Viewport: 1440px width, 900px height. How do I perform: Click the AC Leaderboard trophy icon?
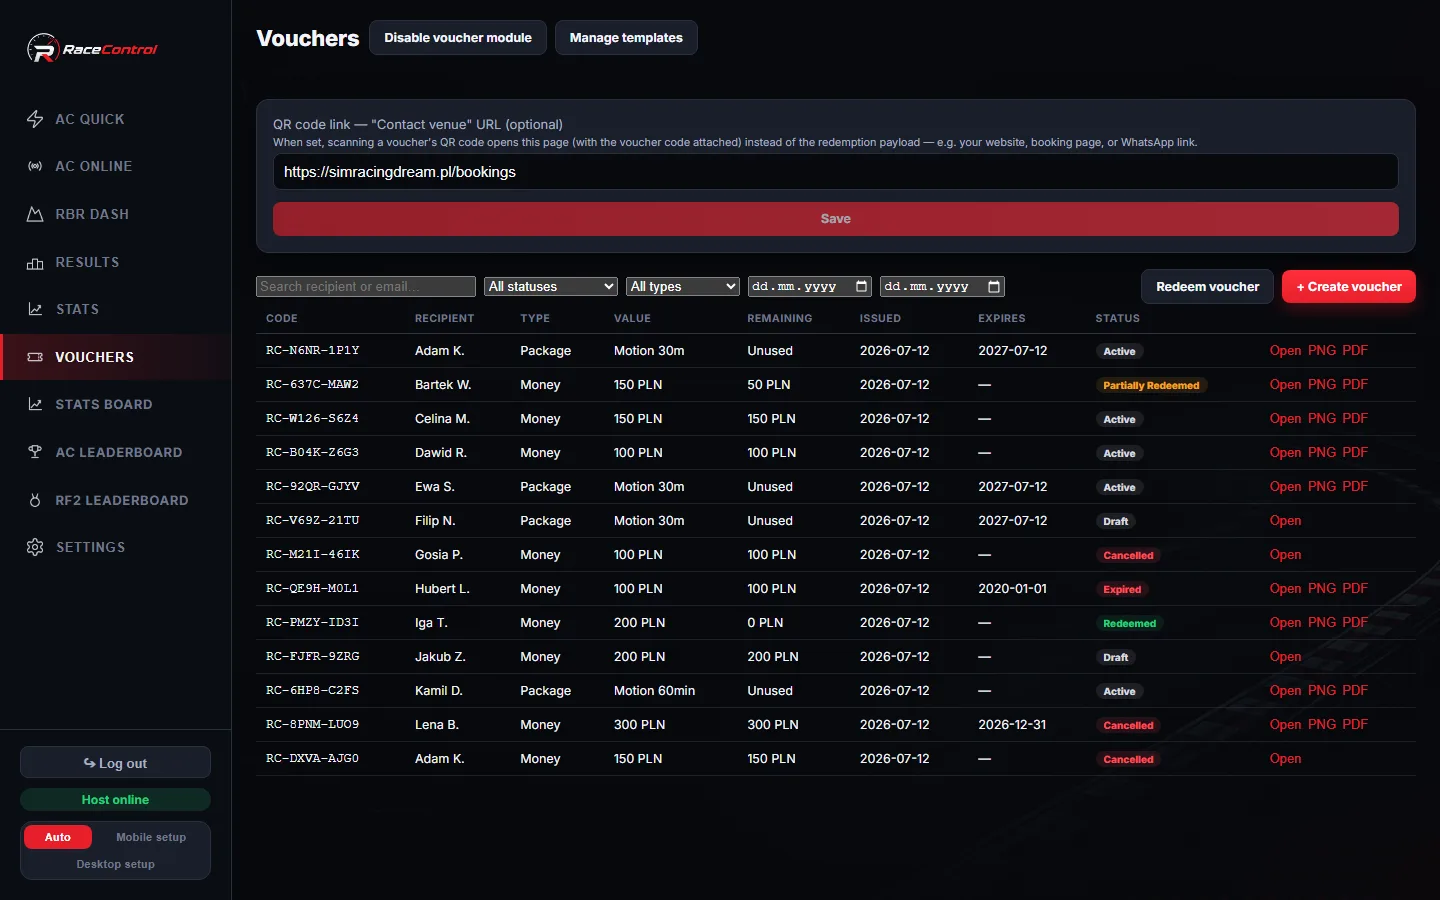35,452
